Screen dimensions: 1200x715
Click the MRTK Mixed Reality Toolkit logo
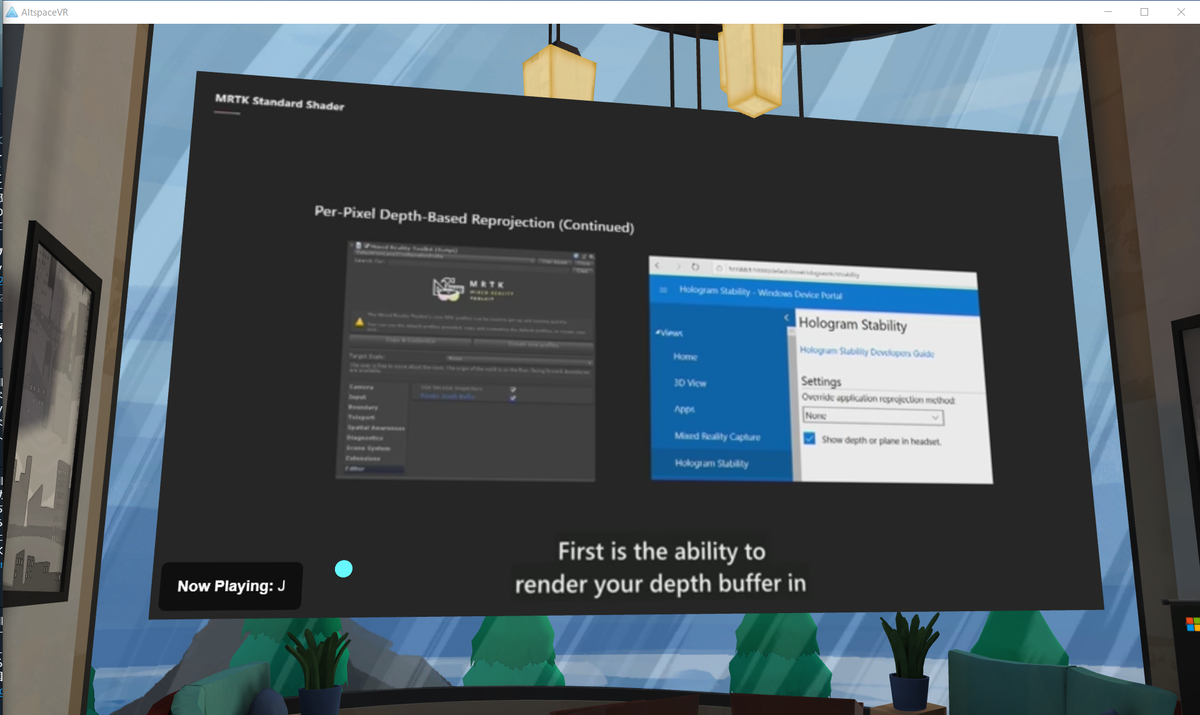tap(473, 289)
